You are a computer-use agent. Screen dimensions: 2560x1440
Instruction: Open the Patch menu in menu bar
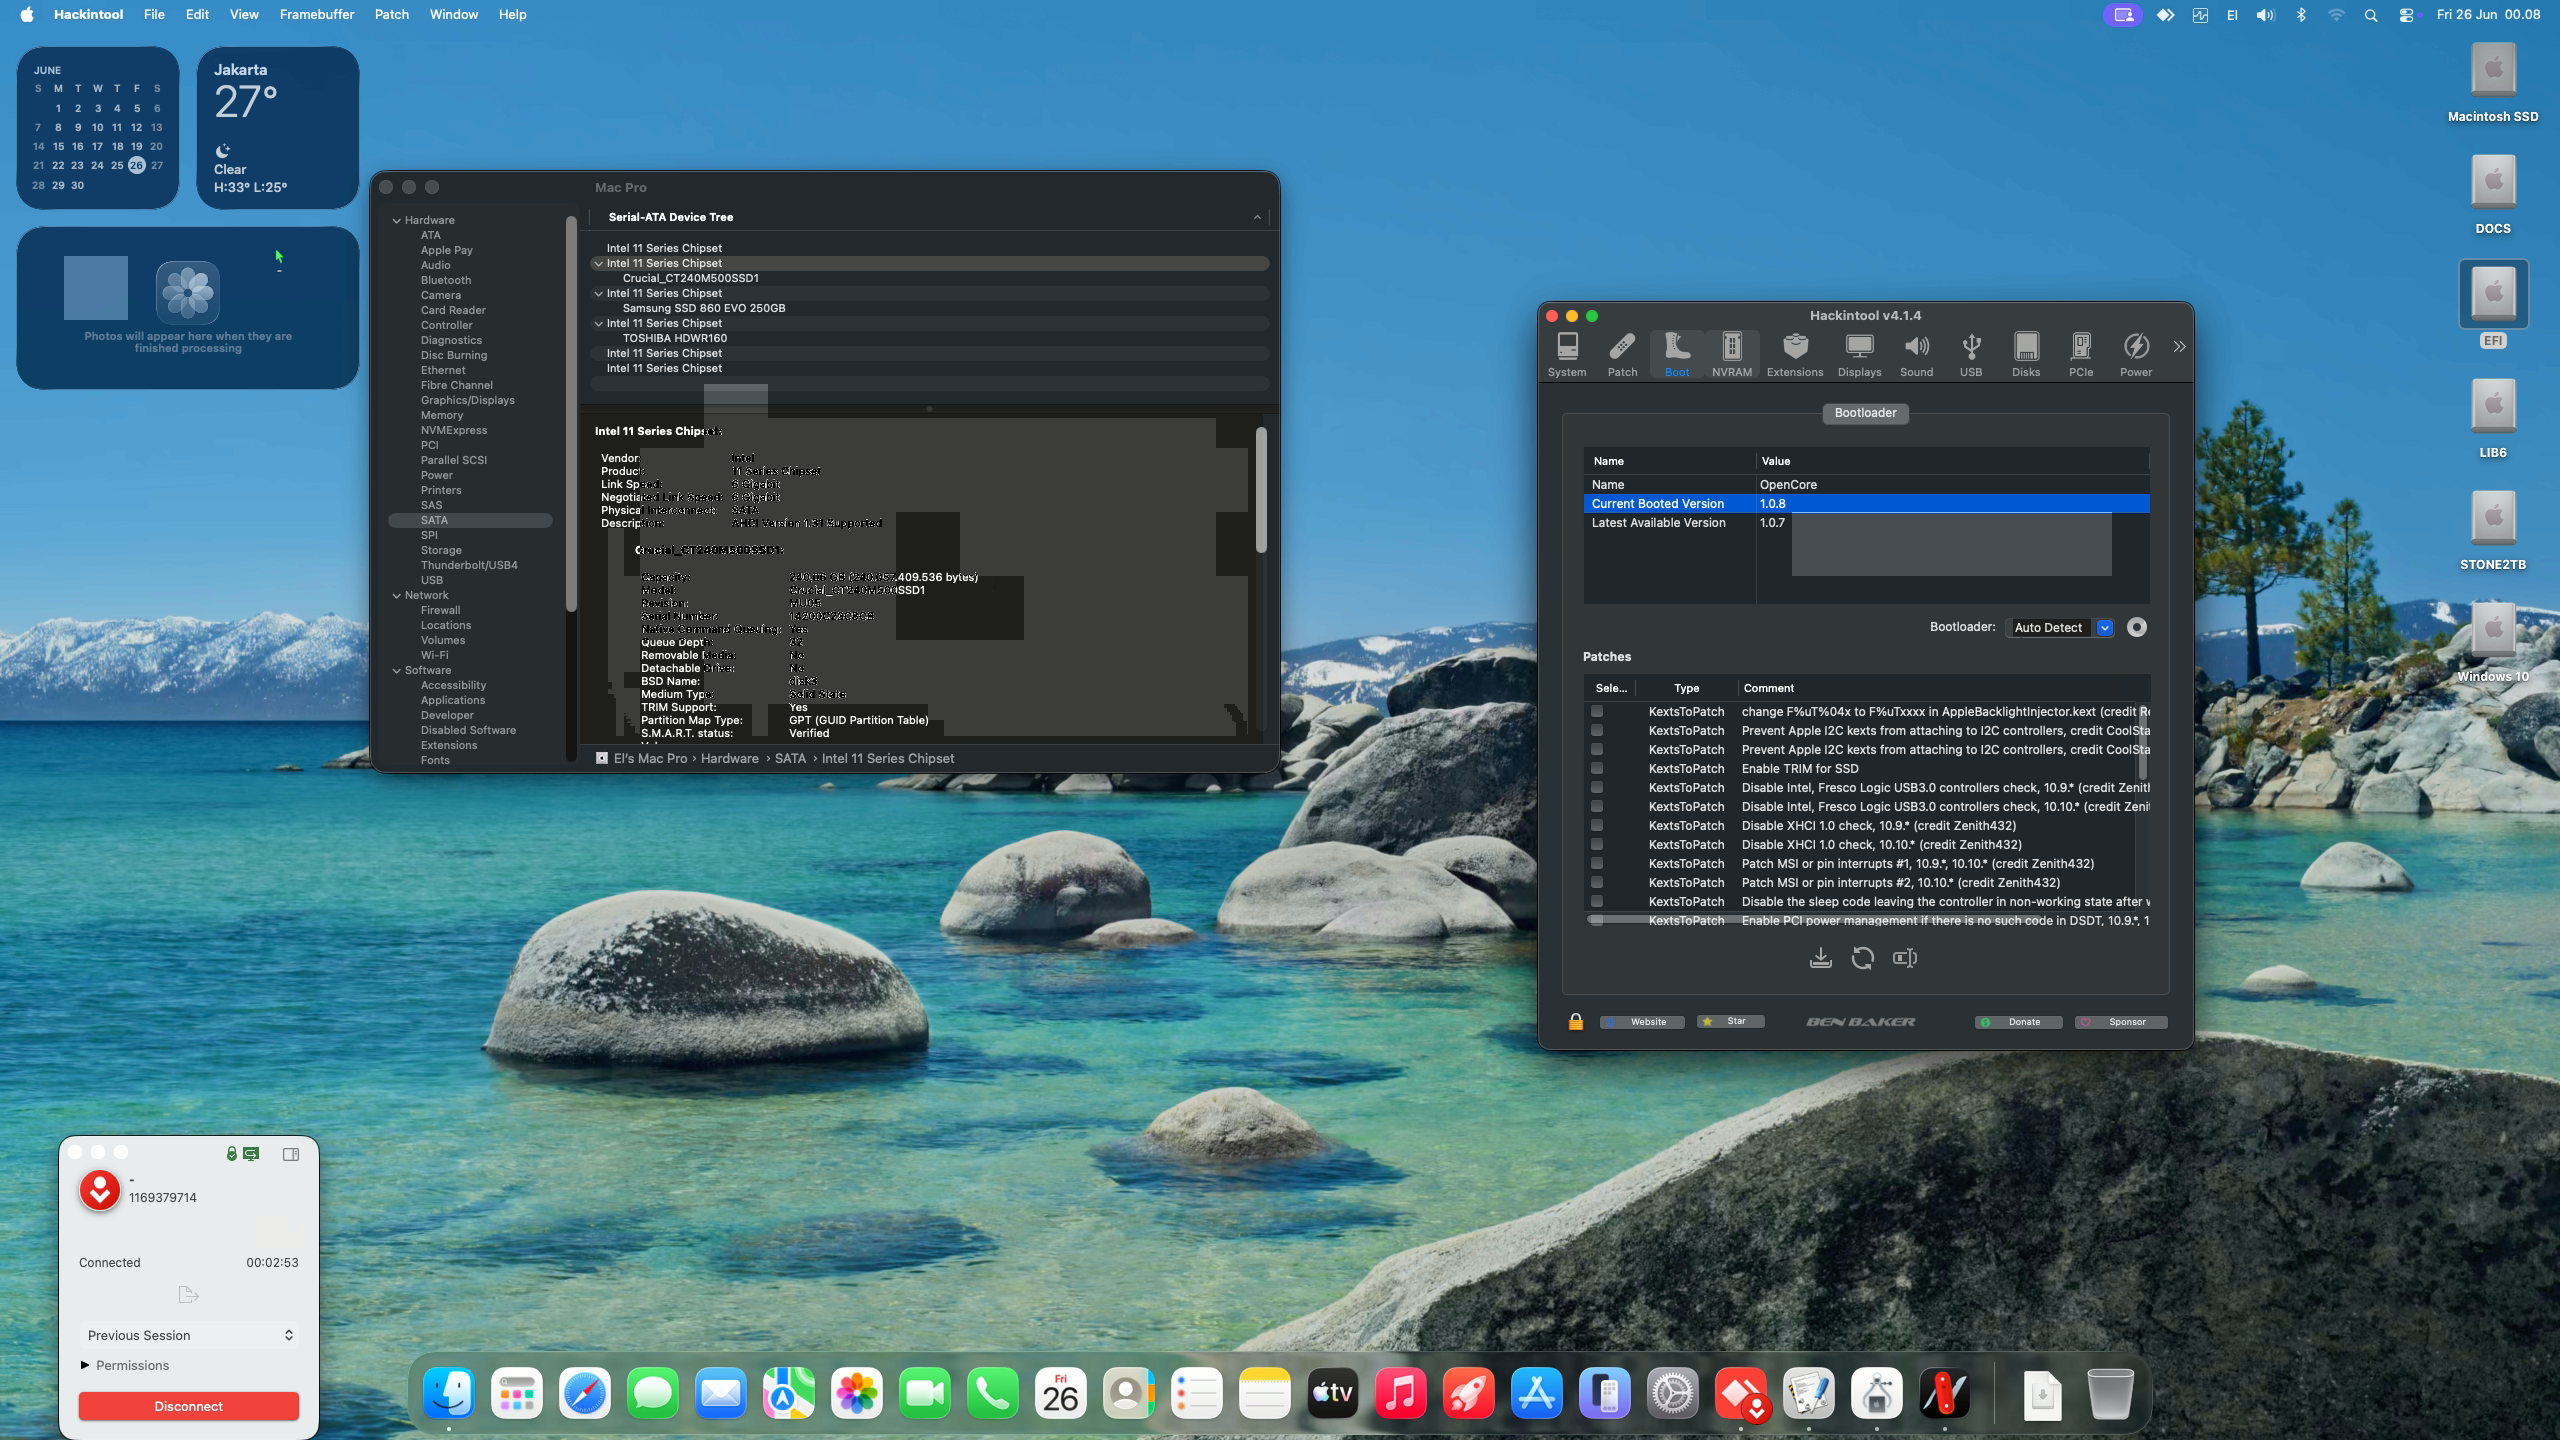click(391, 14)
